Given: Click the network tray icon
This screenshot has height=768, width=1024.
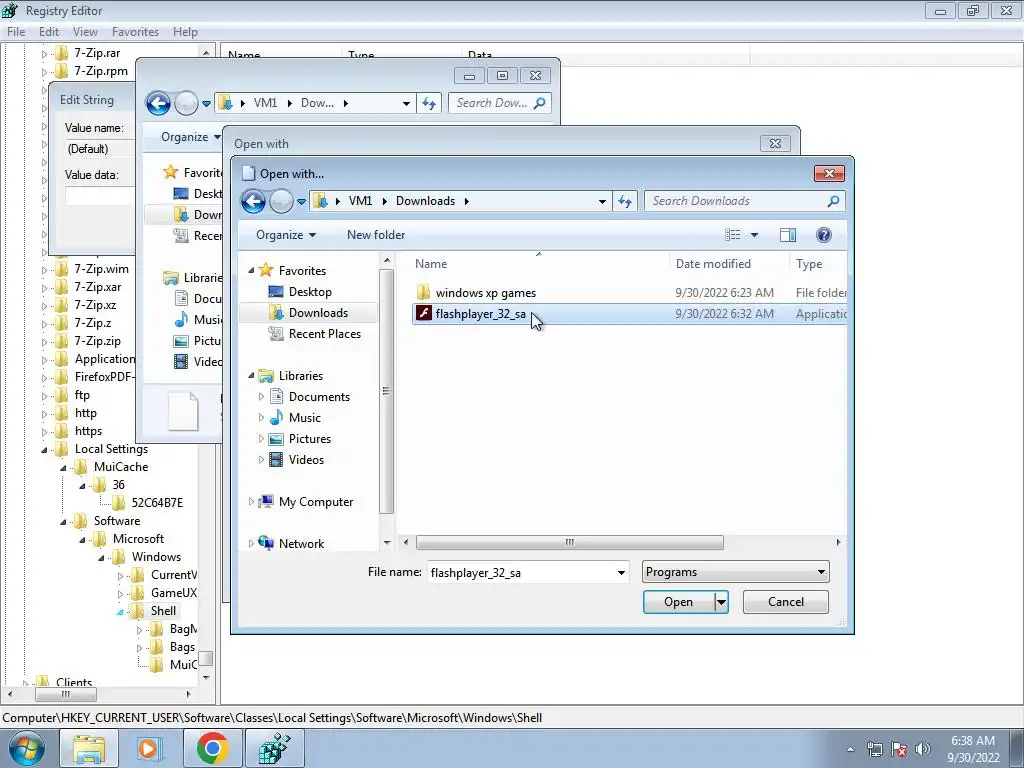Looking at the screenshot, I should click(875, 749).
